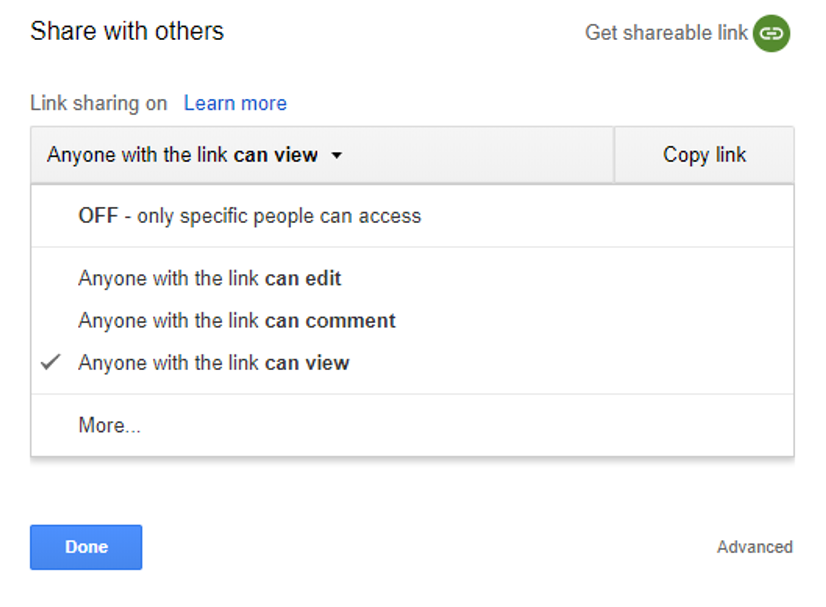Open the "Learn more" link

(x=235, y=103)
